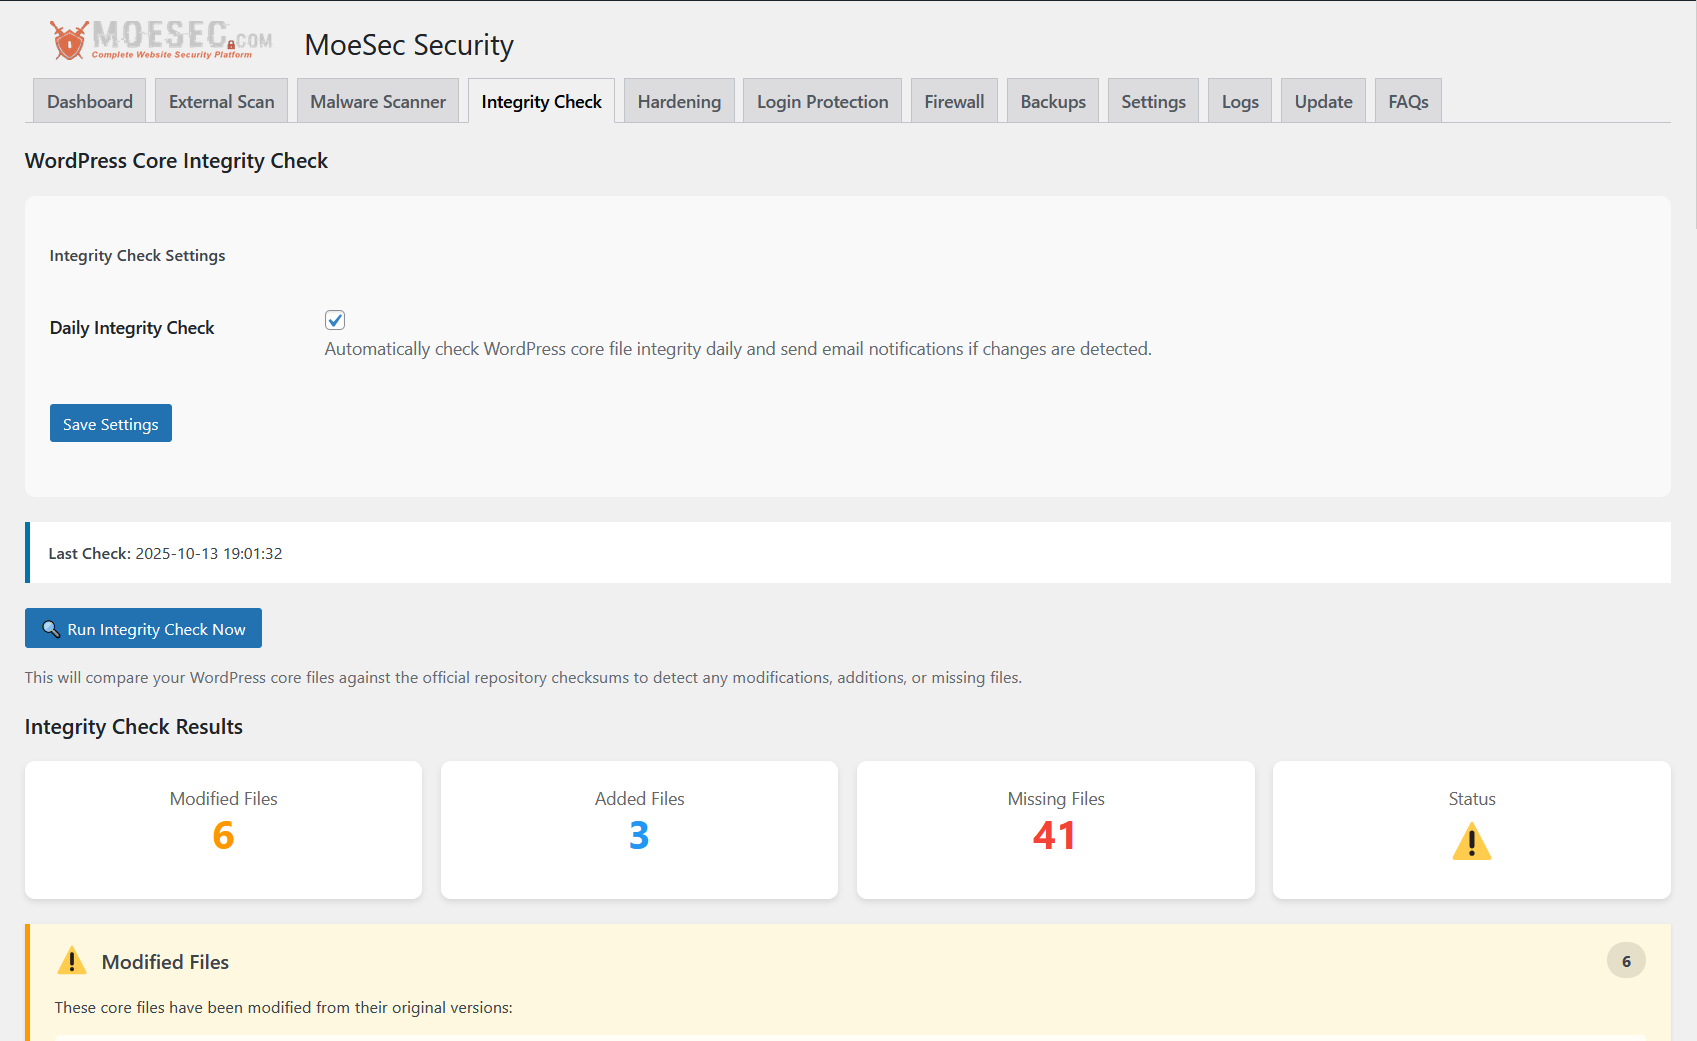This screenshot has height=1041, width=1697.
Task: View the Logs tab
Action: pyautogui.click(x=1240, y=102)
